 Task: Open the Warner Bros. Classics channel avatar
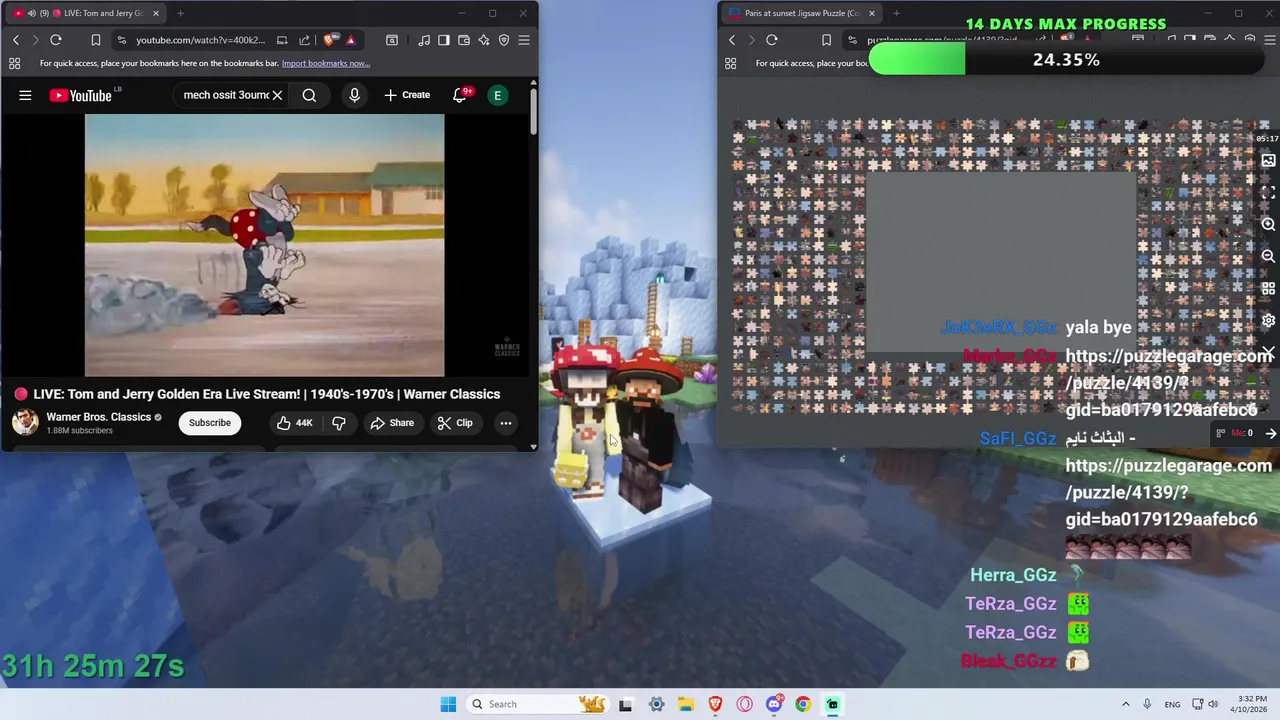[25, 422]
